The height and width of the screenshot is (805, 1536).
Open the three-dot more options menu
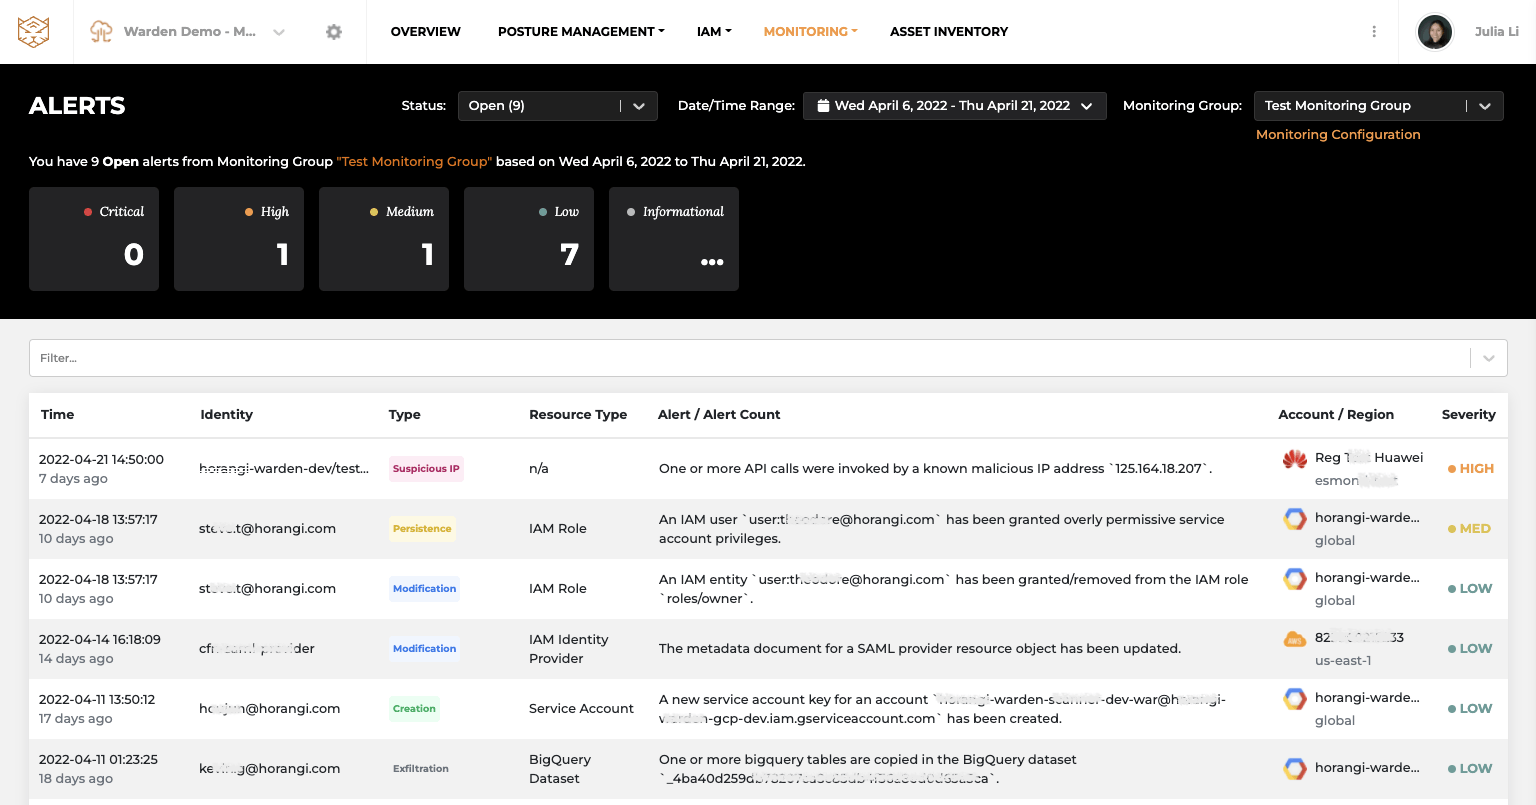(1374, 32)
